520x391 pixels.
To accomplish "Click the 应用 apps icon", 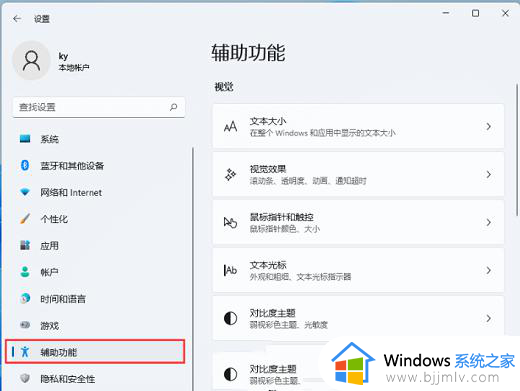I will 25,245.
